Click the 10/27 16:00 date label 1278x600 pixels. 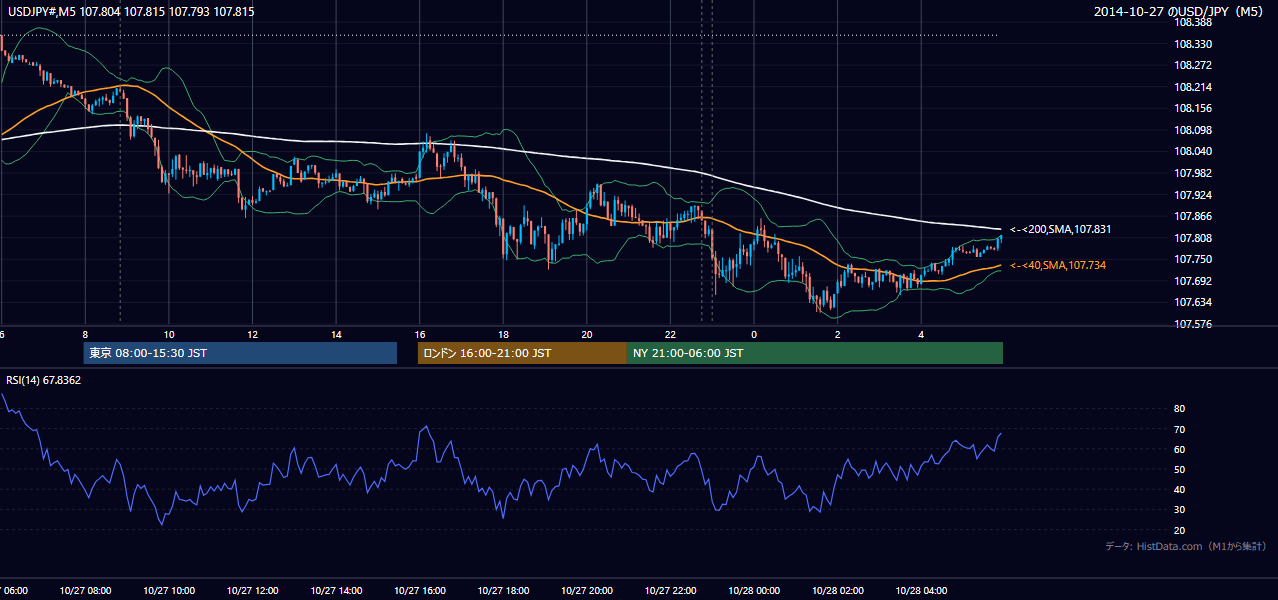[x=420, y=591]
